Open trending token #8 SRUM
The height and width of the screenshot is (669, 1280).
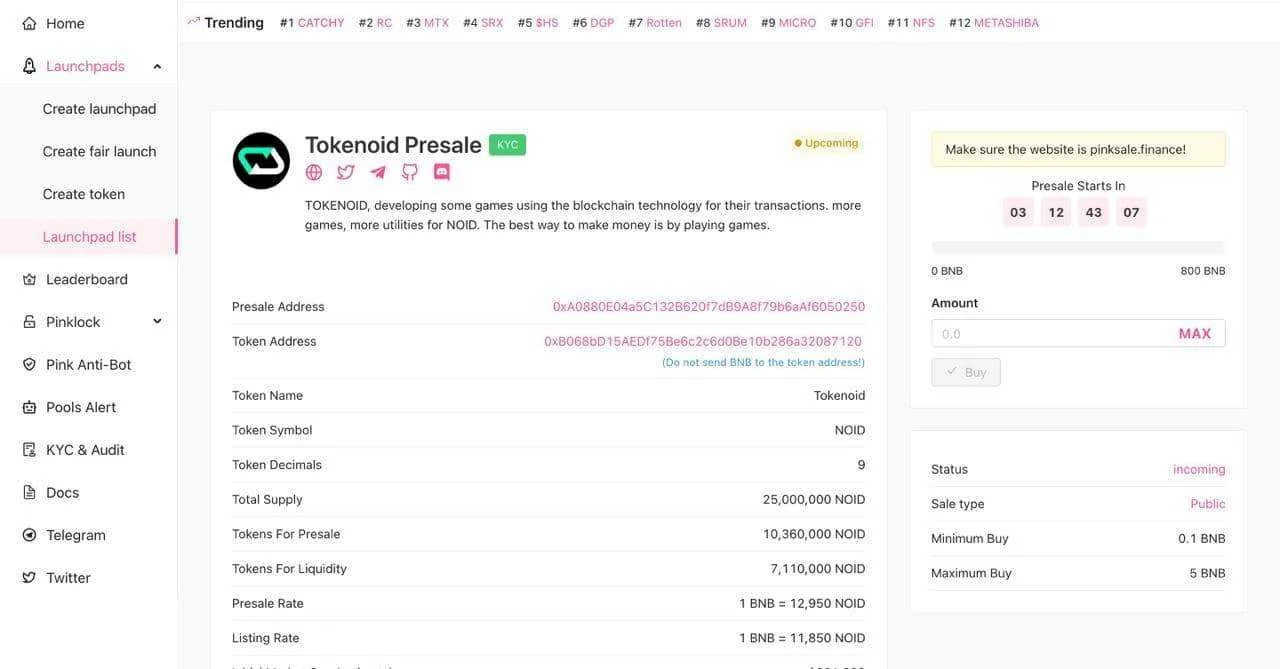click(x=721, y=23)
